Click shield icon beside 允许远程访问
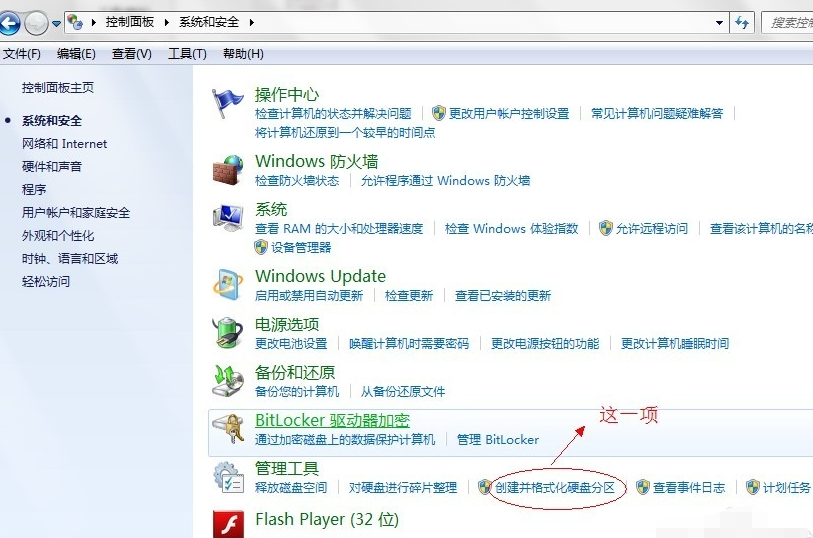 point(606,228)
